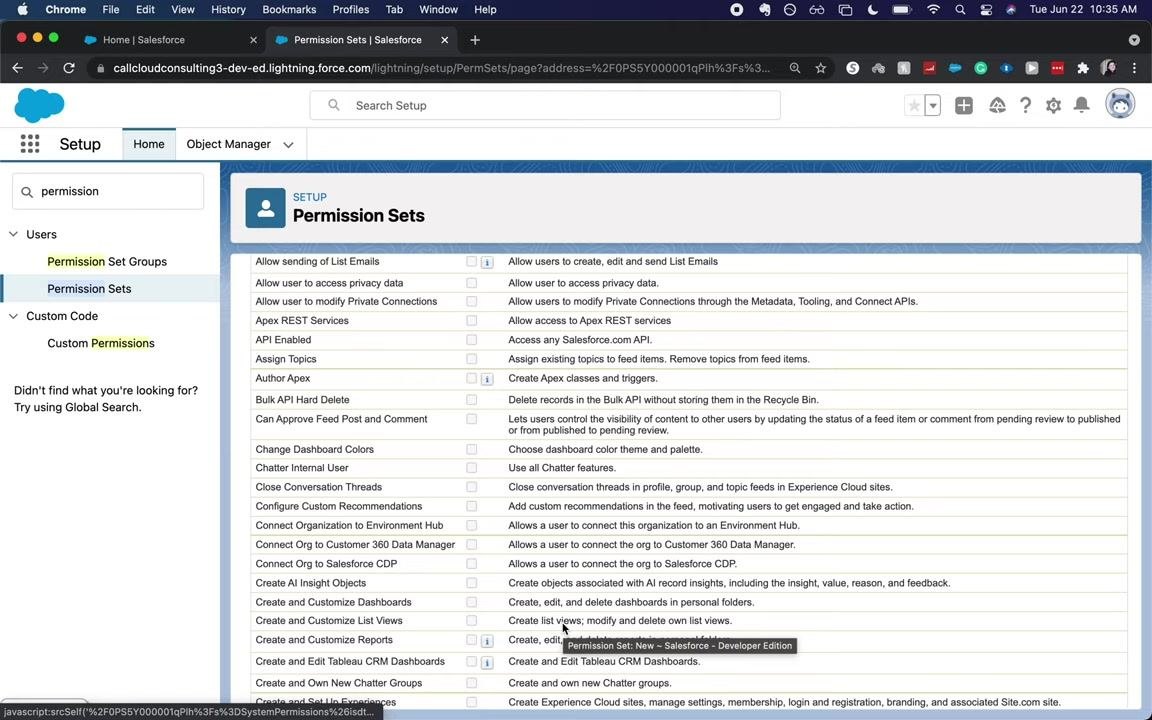Check Connect Org to Customer 360 Data Manager box
Viewport: 1152px width, 720px height.
(472, 545)
